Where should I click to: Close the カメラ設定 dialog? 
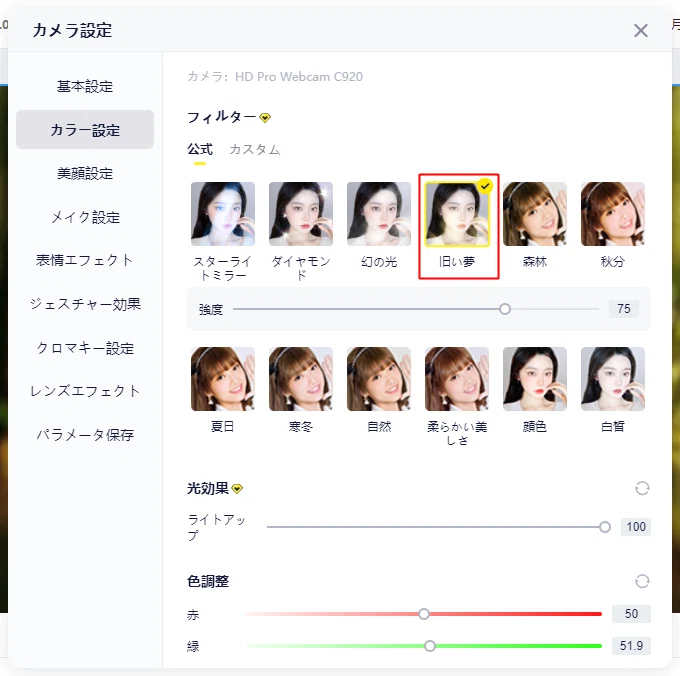tap(641, 31)
